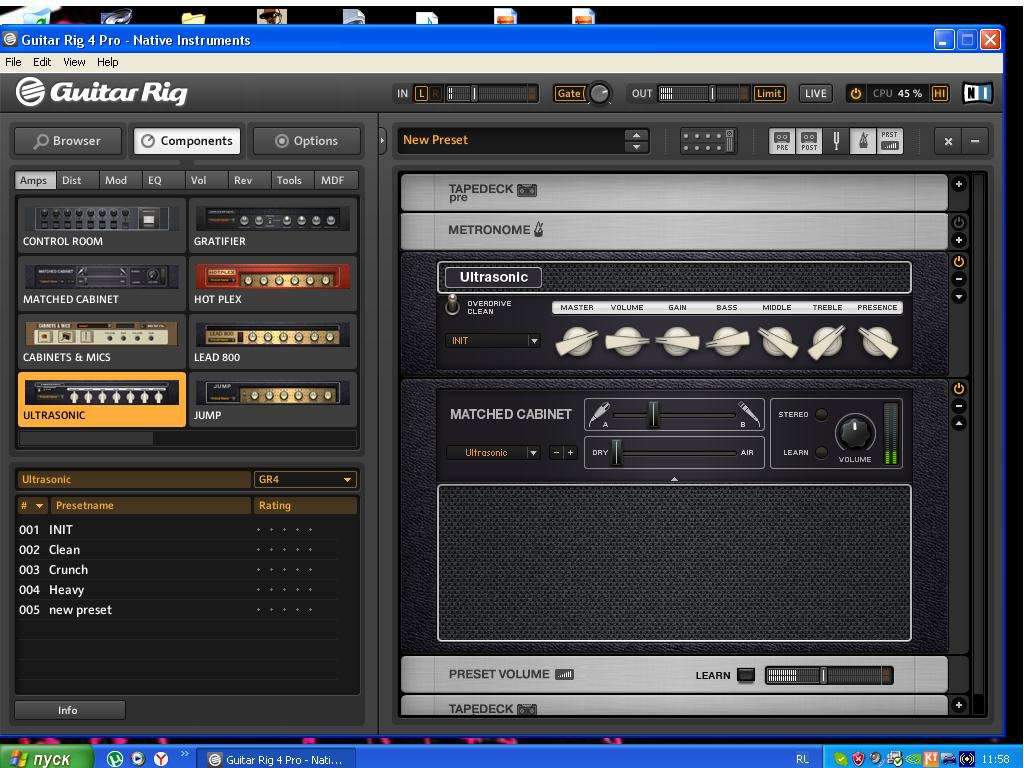Image resolution: width=1024 pixels, height=768 pixels.
Task: Click the LIVE button
Action: click(x=815, y=93)
